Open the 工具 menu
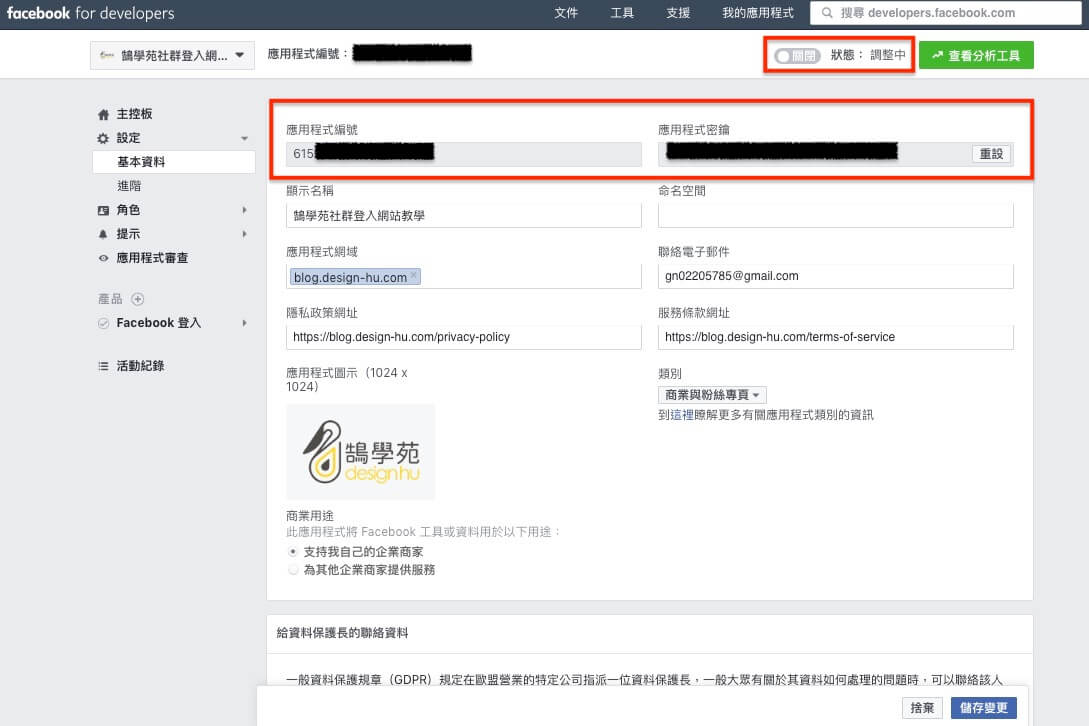This screenshot has width=1089, height=726. pyautogui.click(x=622, y=13)
